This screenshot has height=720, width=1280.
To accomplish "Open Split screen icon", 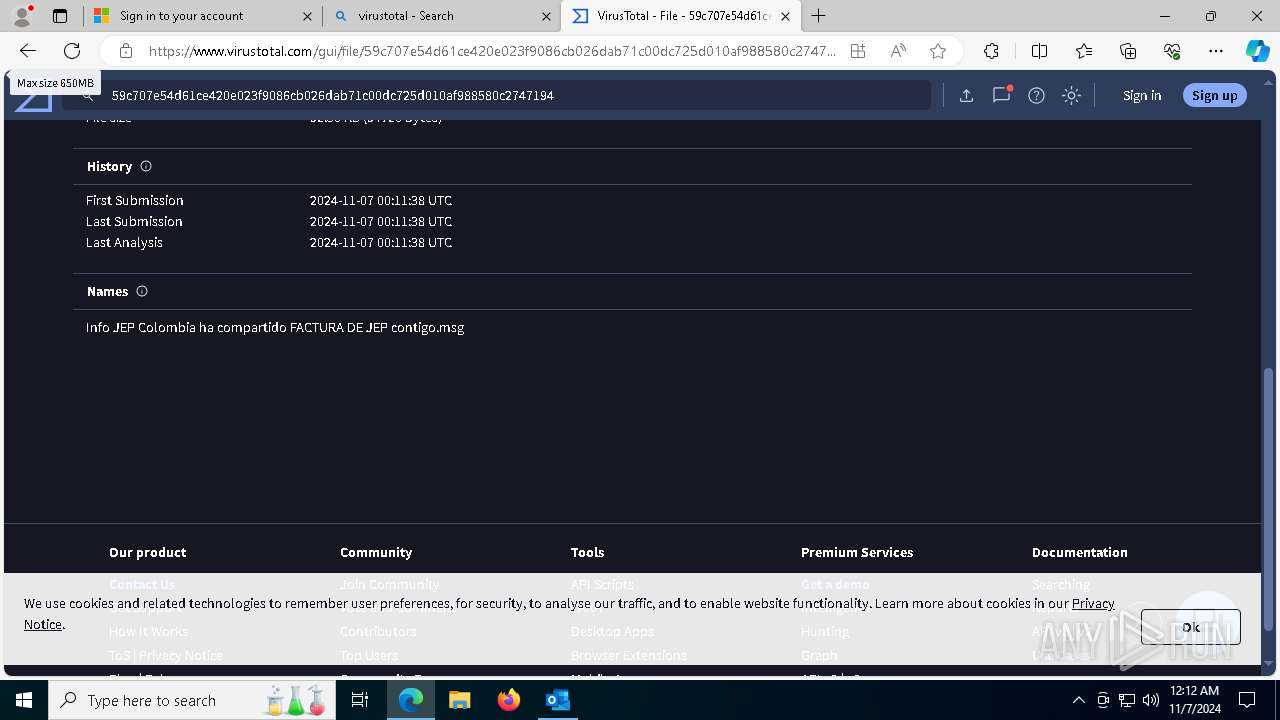I will pos(1039,51).
